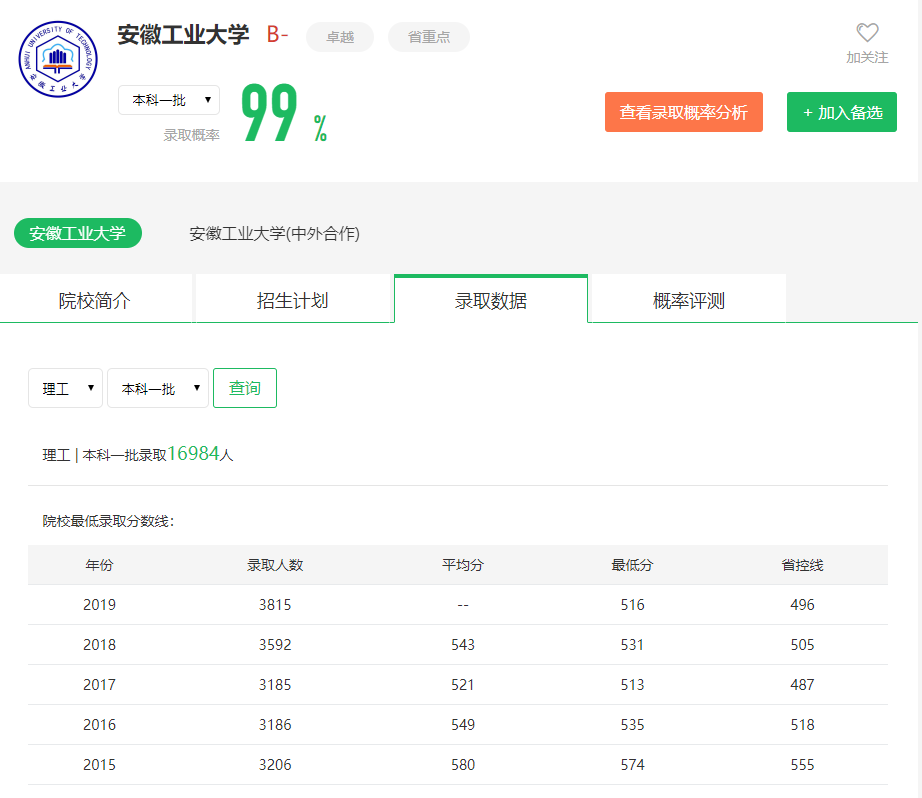This screenshot has height=798, width=922.
Task: Click the 518 provincial line cell
Action: [x=802, y=724]
